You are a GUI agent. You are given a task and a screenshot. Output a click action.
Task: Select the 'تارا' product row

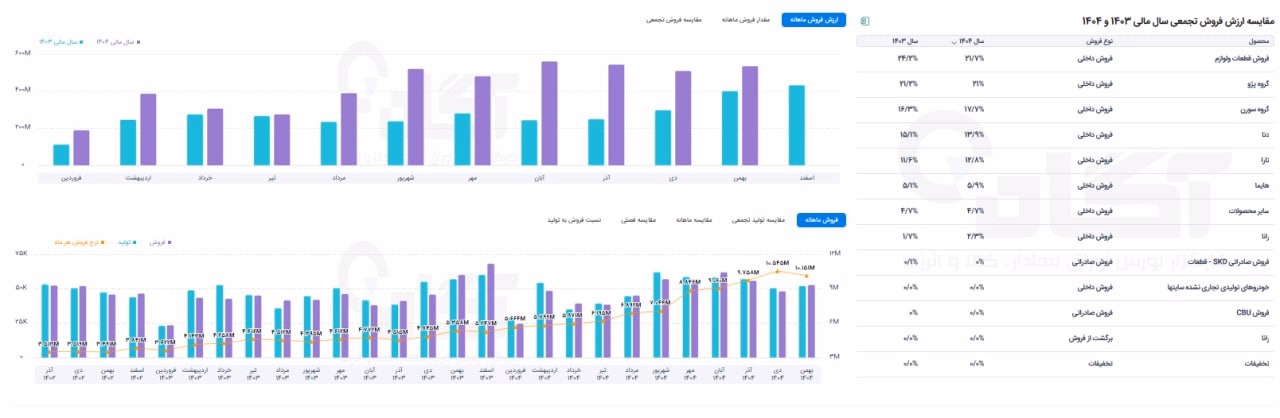[x=1065, y=160]
